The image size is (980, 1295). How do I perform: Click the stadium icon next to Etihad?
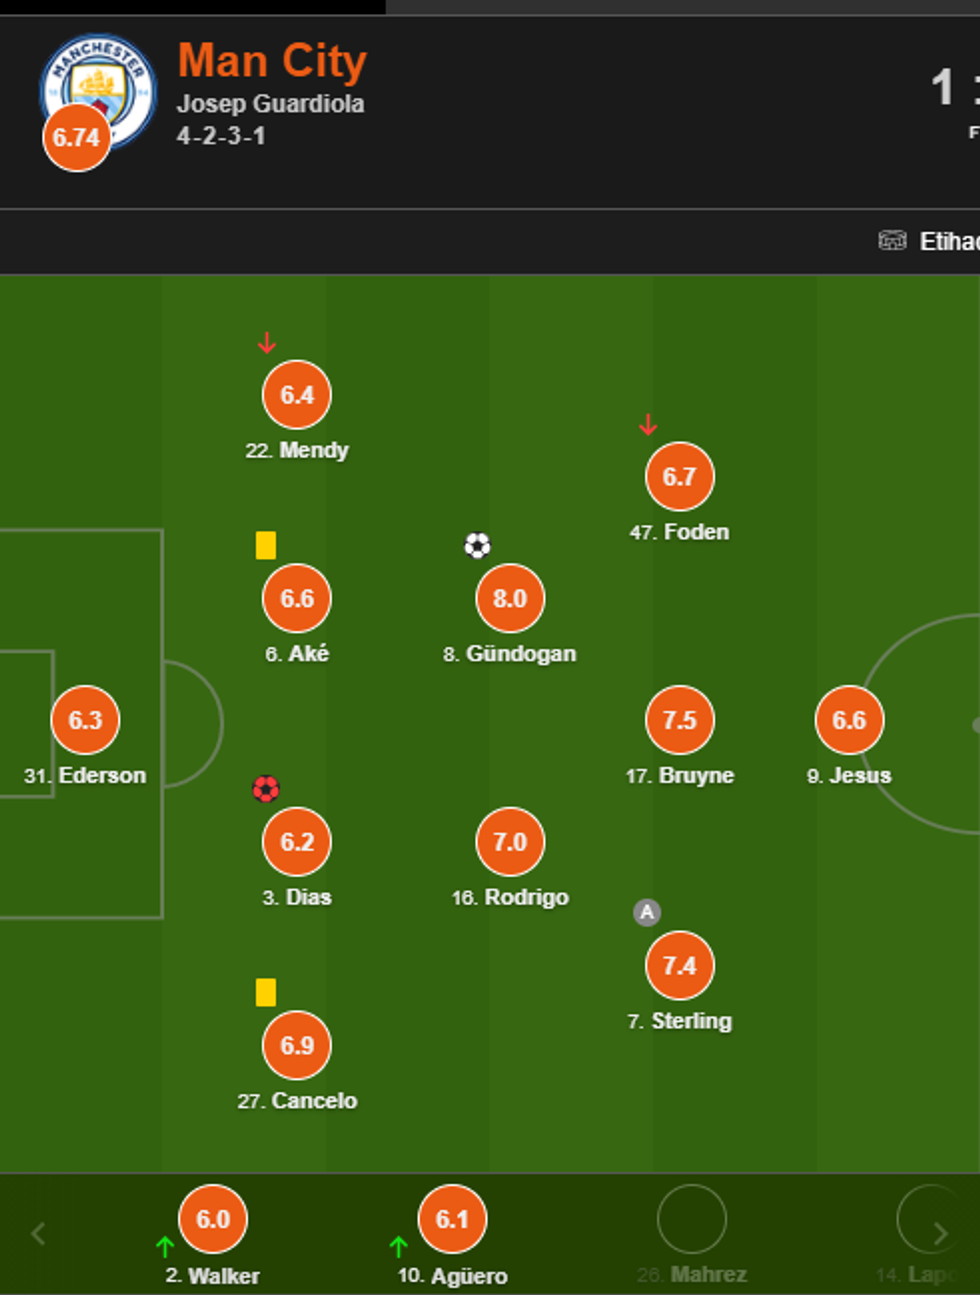[x=892, y=241]
